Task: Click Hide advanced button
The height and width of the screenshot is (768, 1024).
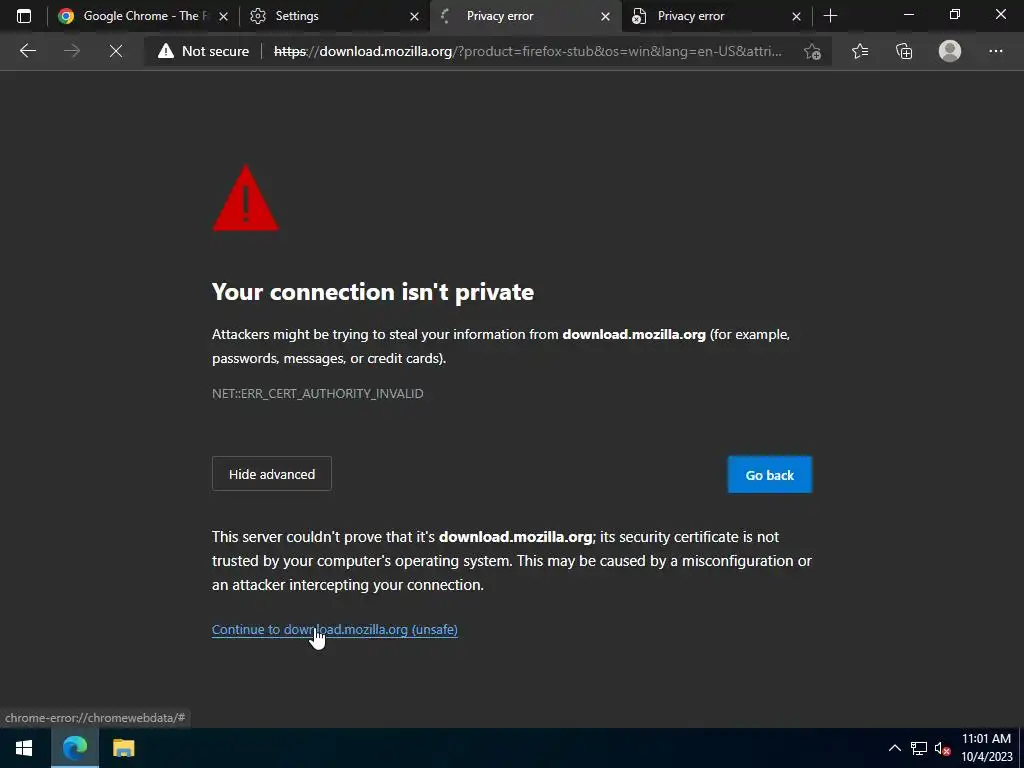Action: [272, 474]
